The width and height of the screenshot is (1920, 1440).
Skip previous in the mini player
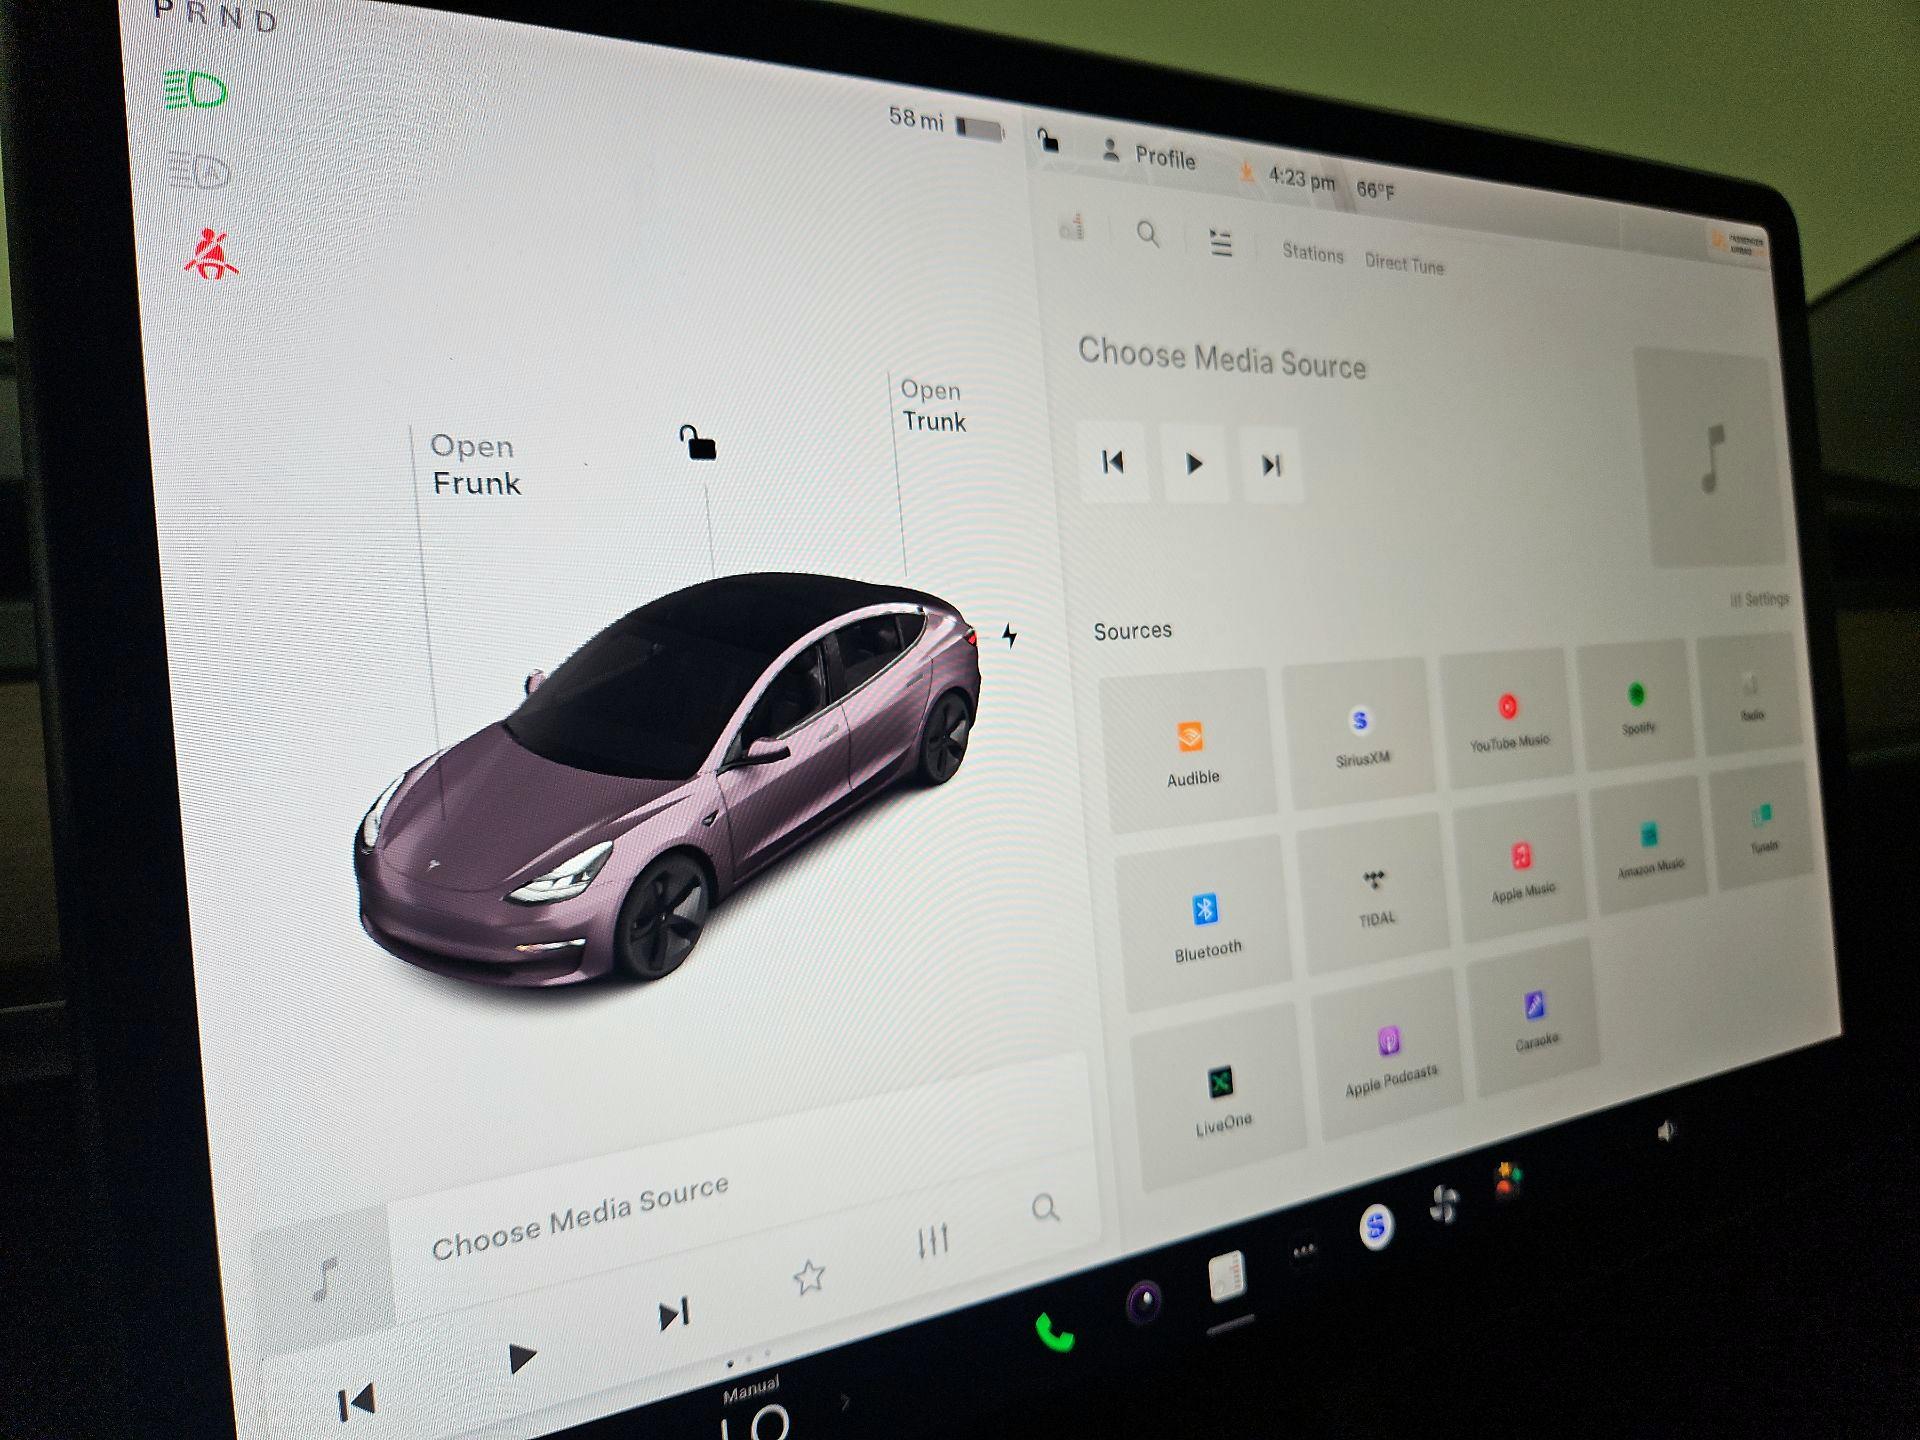(356, 1401)
